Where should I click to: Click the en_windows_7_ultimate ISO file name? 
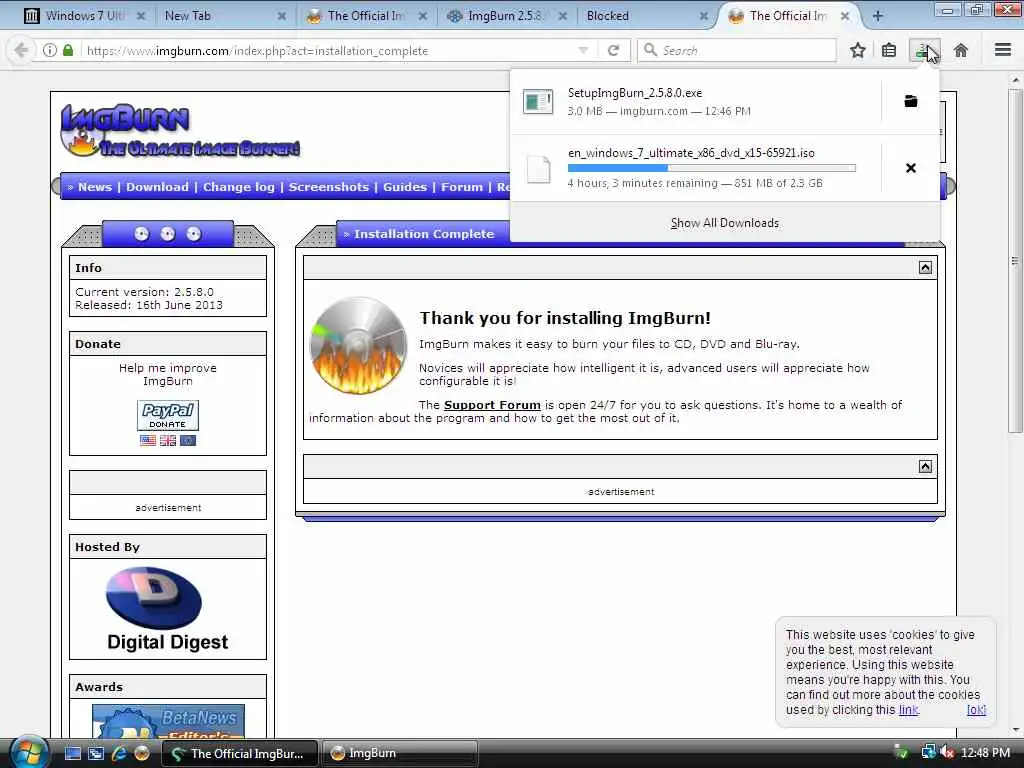click(x=691, y=153)
